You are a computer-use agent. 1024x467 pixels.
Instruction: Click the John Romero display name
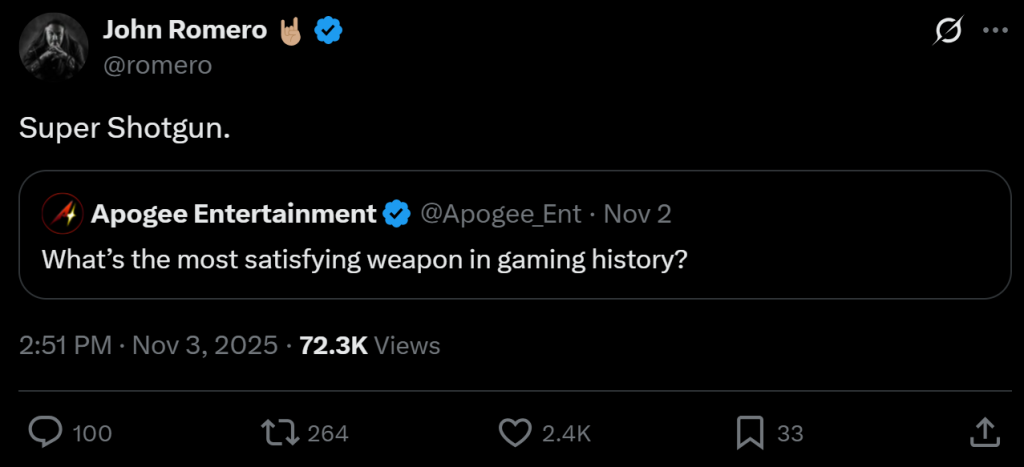point(184,31)
